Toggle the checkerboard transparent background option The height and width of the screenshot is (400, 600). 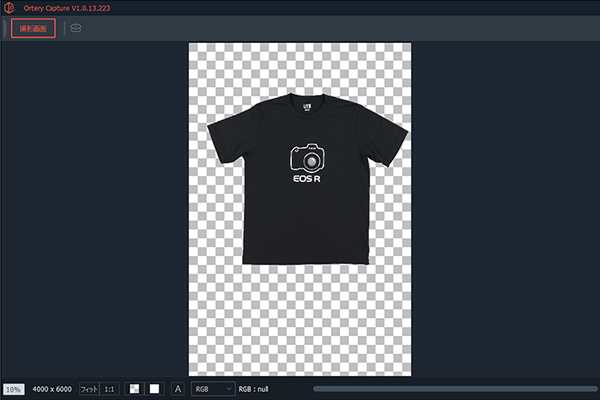pyautogui.click(x=134, y=388)
